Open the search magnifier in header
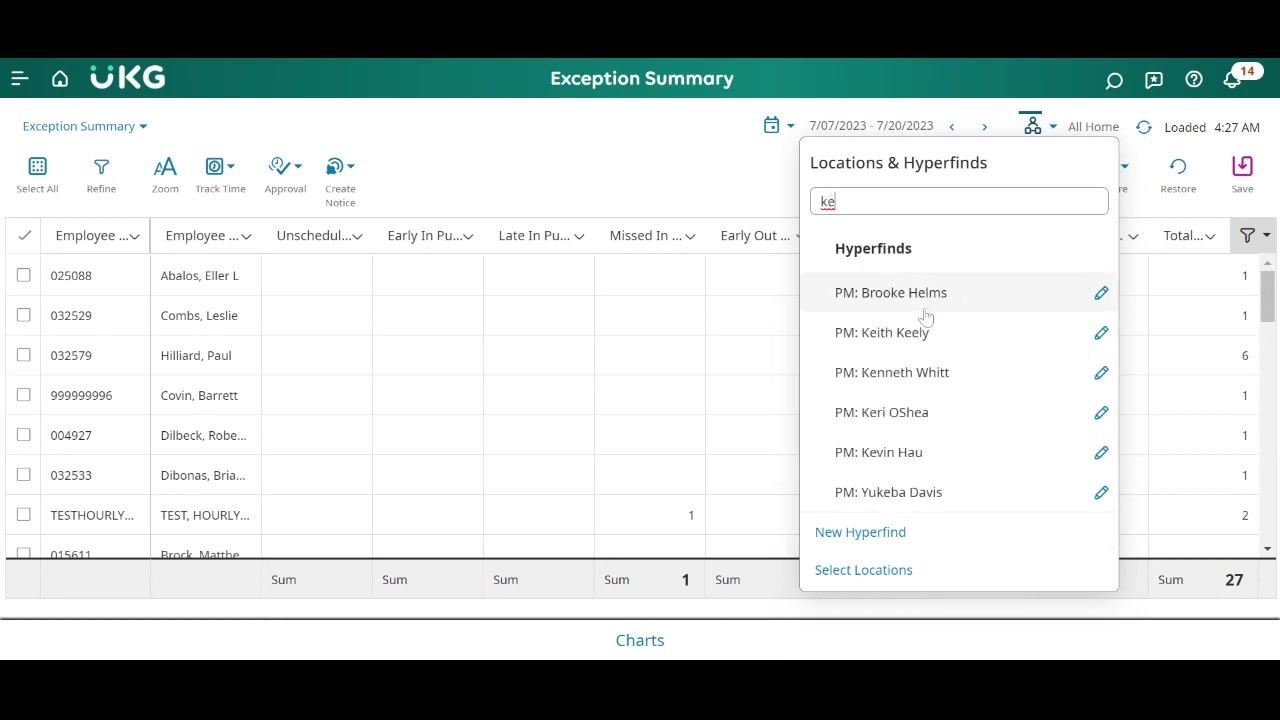Image resolution: width=1280 pixels, height=720 pixels. click(x=1114, y=79)
